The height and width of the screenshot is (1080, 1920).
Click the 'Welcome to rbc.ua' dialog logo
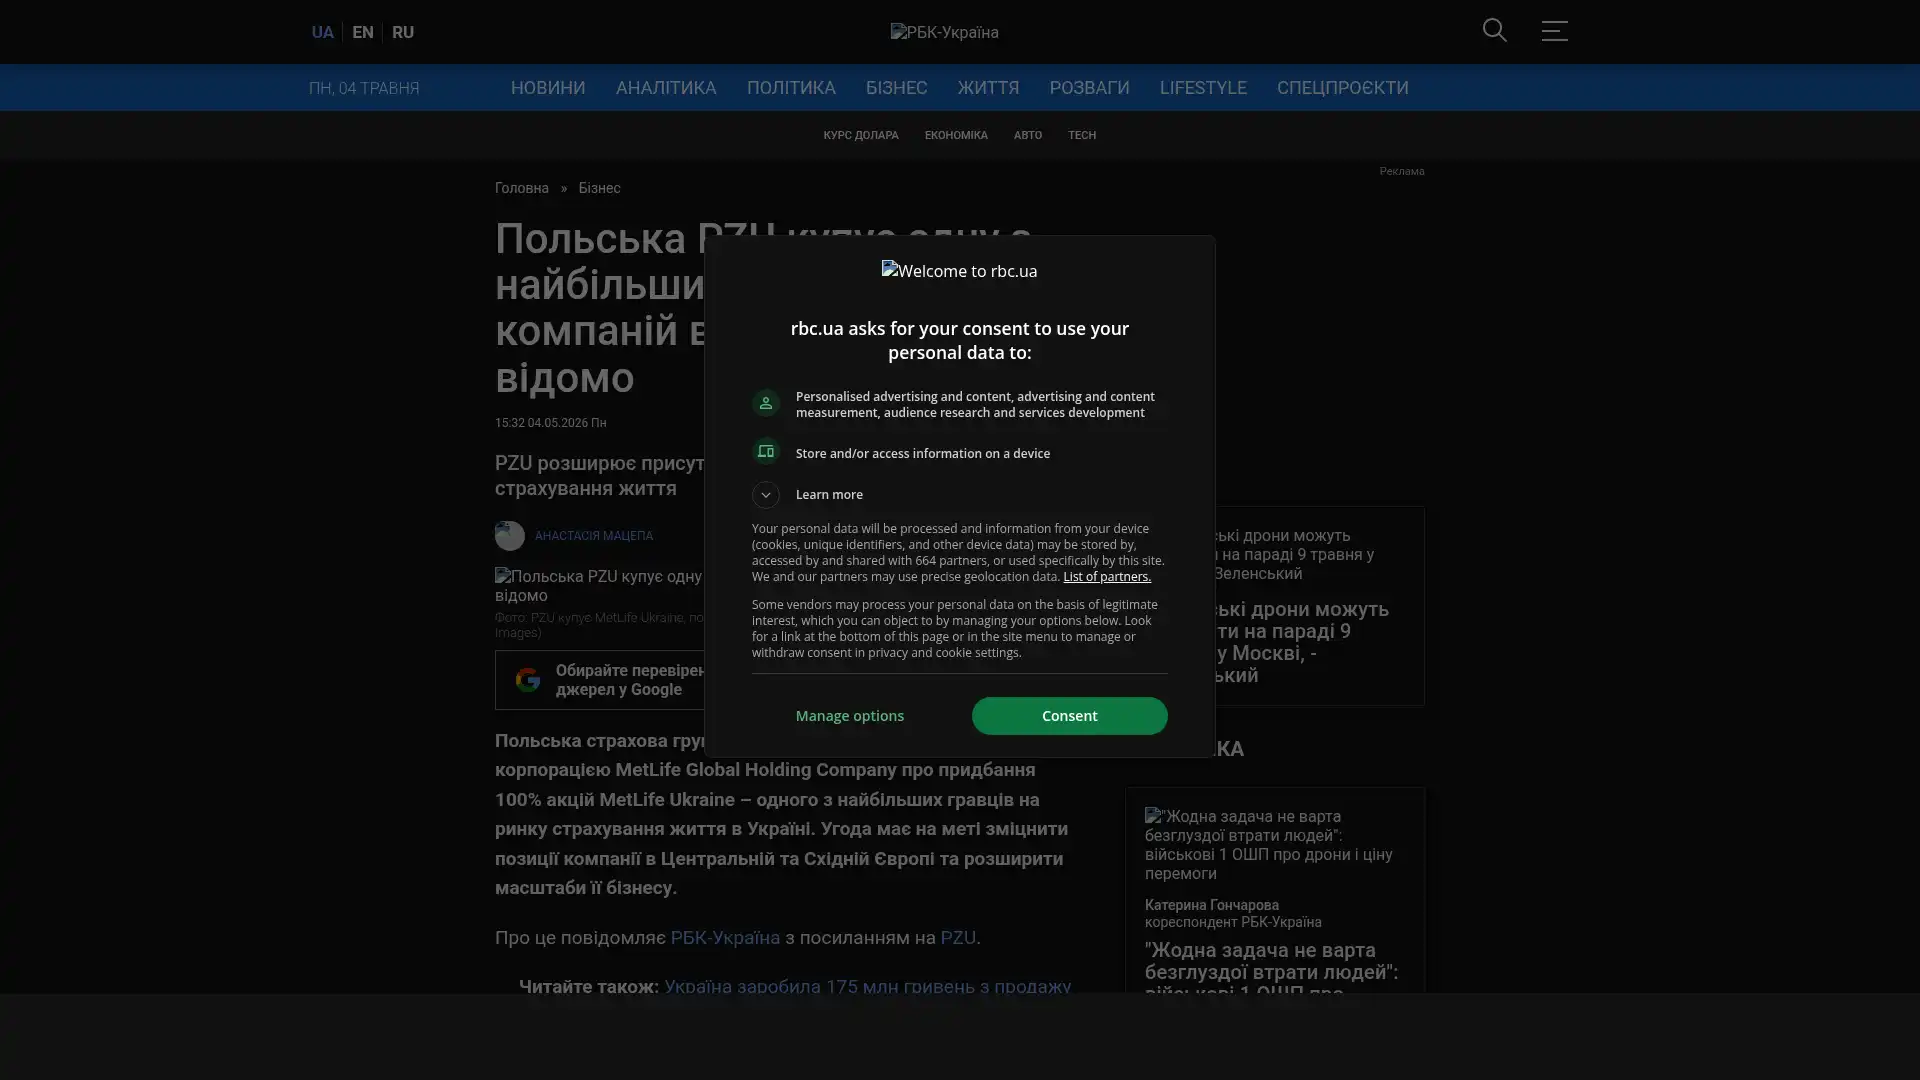tap(959, 271)
